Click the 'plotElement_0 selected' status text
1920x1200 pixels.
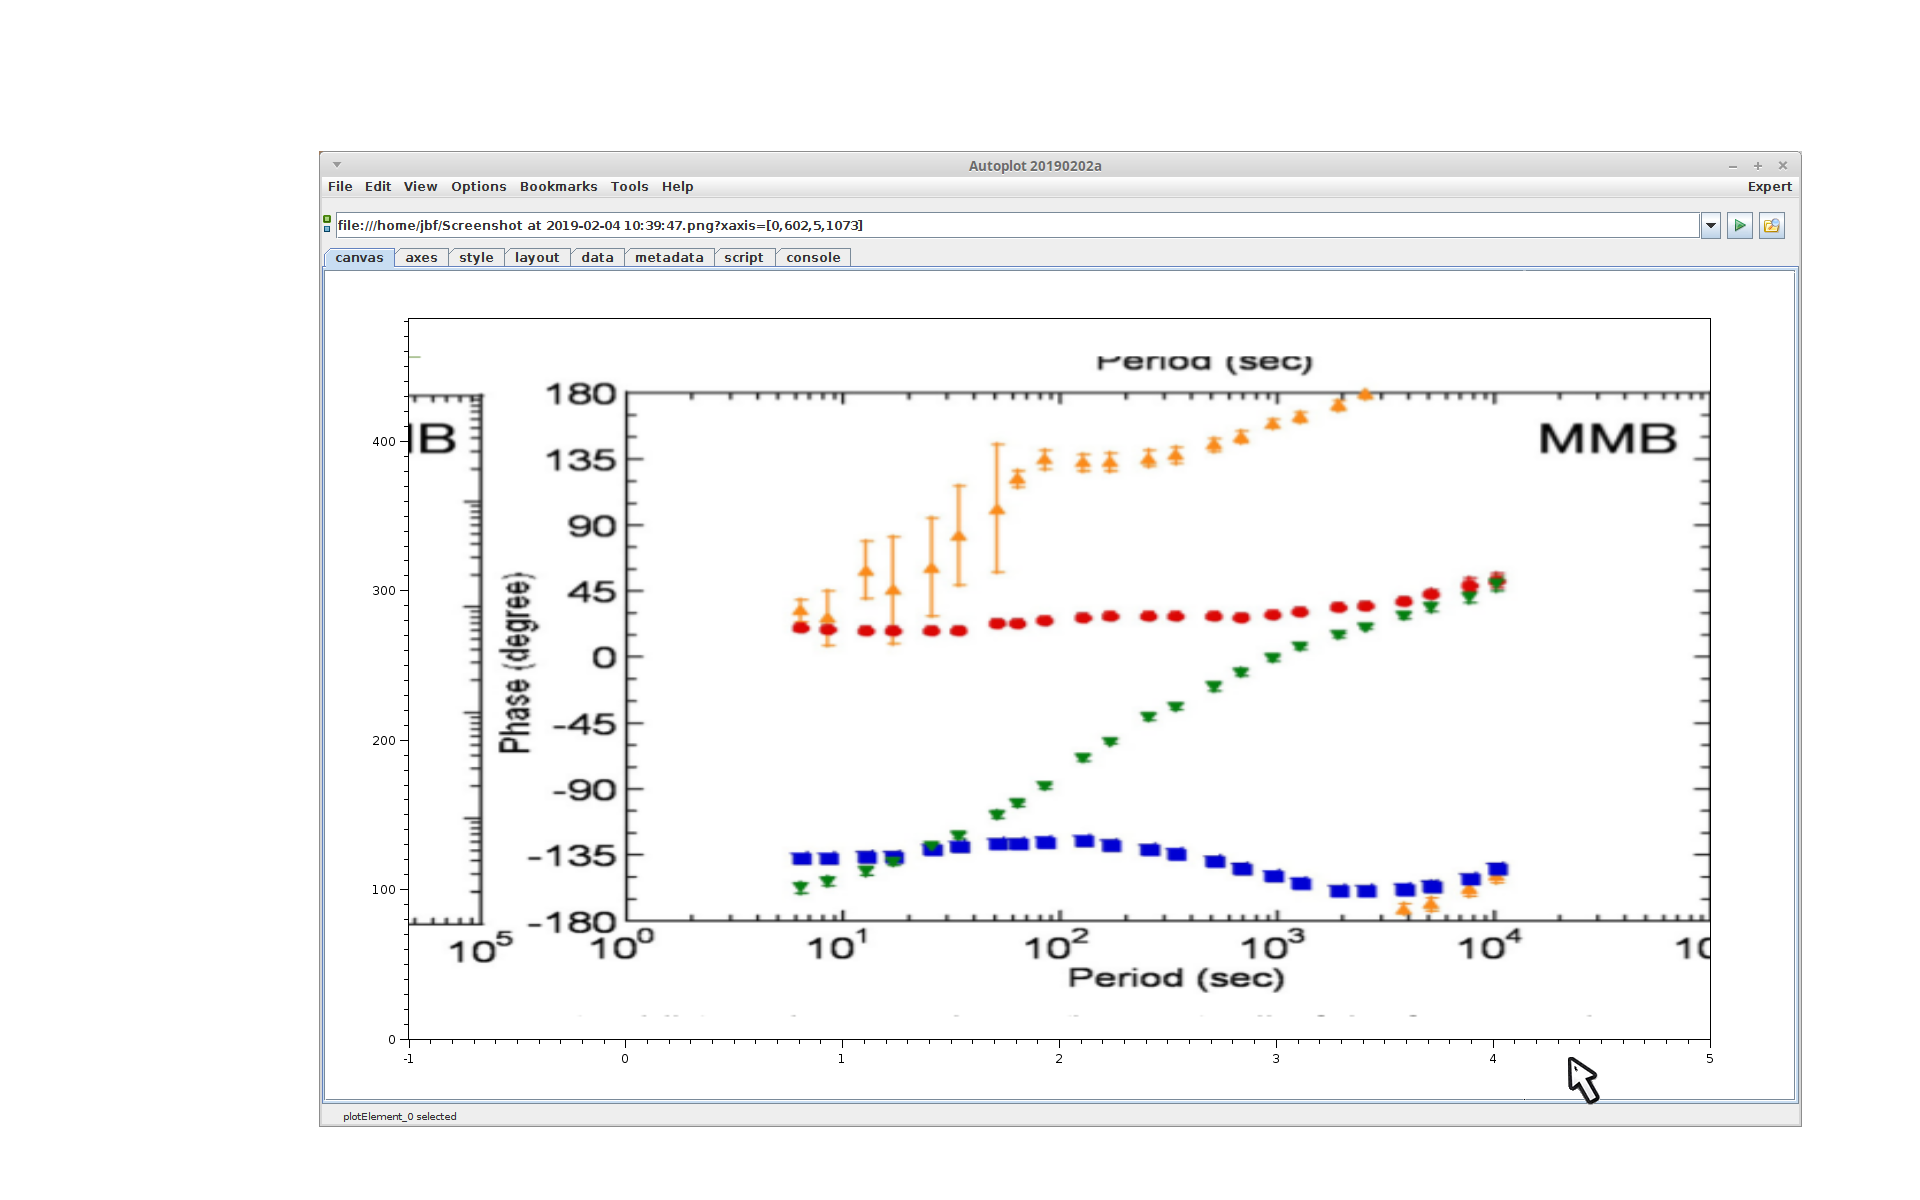[x=400, y=1117]
